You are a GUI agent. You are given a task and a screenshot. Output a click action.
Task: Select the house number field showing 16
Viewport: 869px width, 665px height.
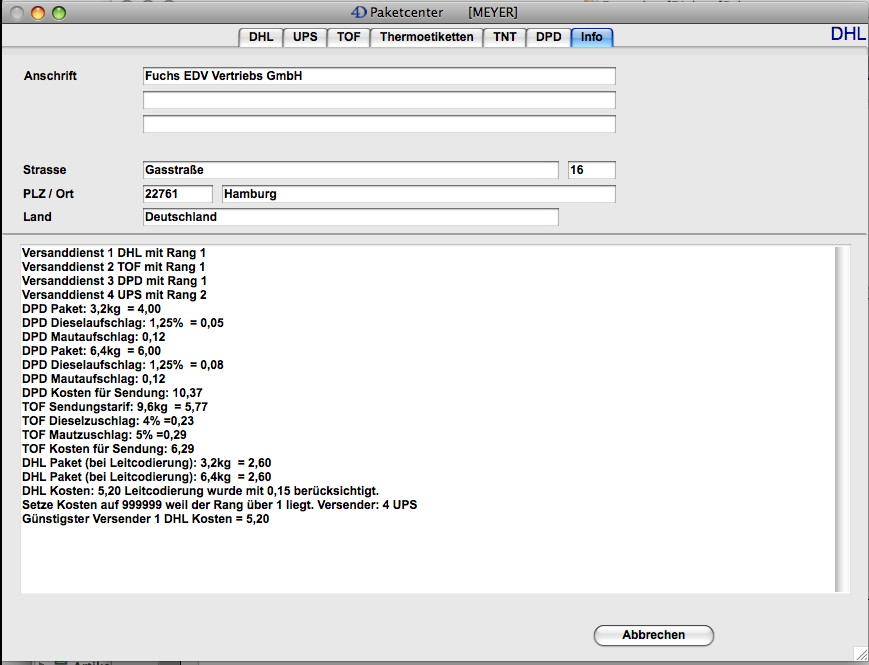coord(591,170)
